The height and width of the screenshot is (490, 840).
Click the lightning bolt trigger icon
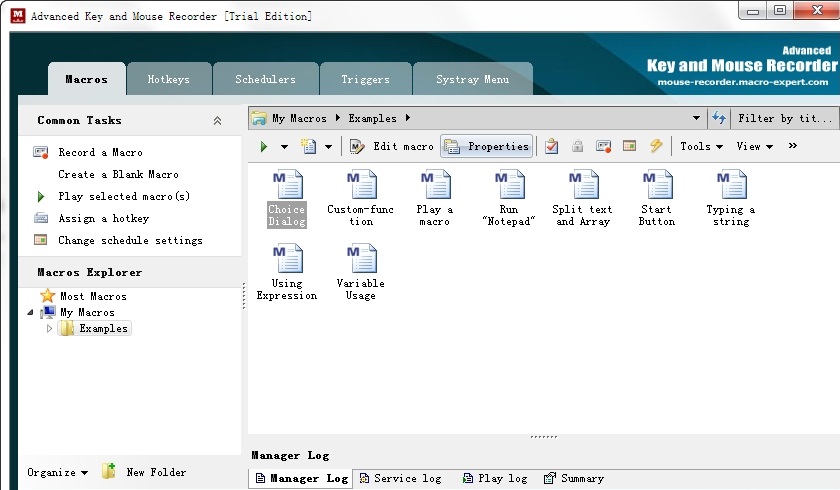click(656, 146)
